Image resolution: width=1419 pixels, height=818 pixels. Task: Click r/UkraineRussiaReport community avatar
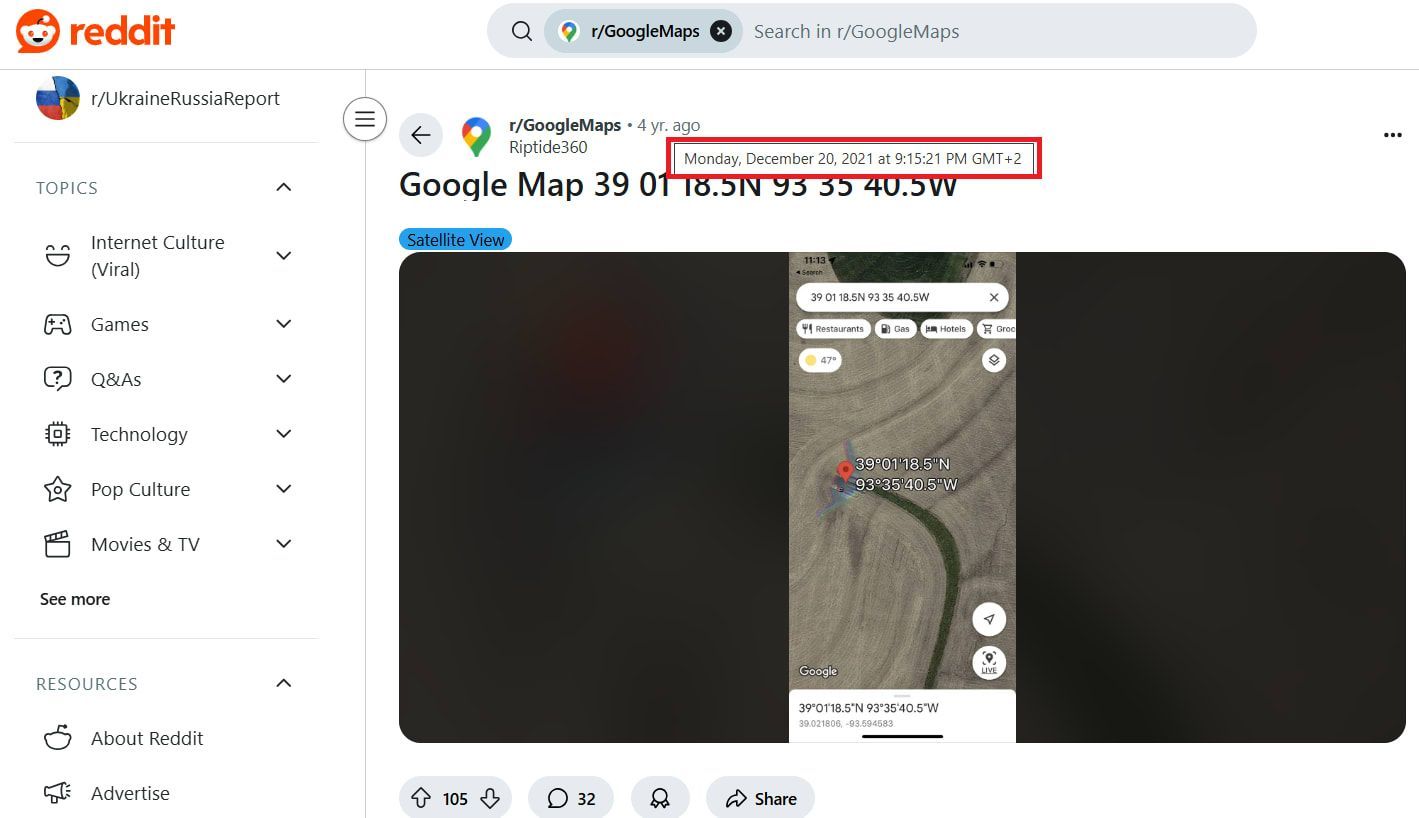click(x=57, y=98)
